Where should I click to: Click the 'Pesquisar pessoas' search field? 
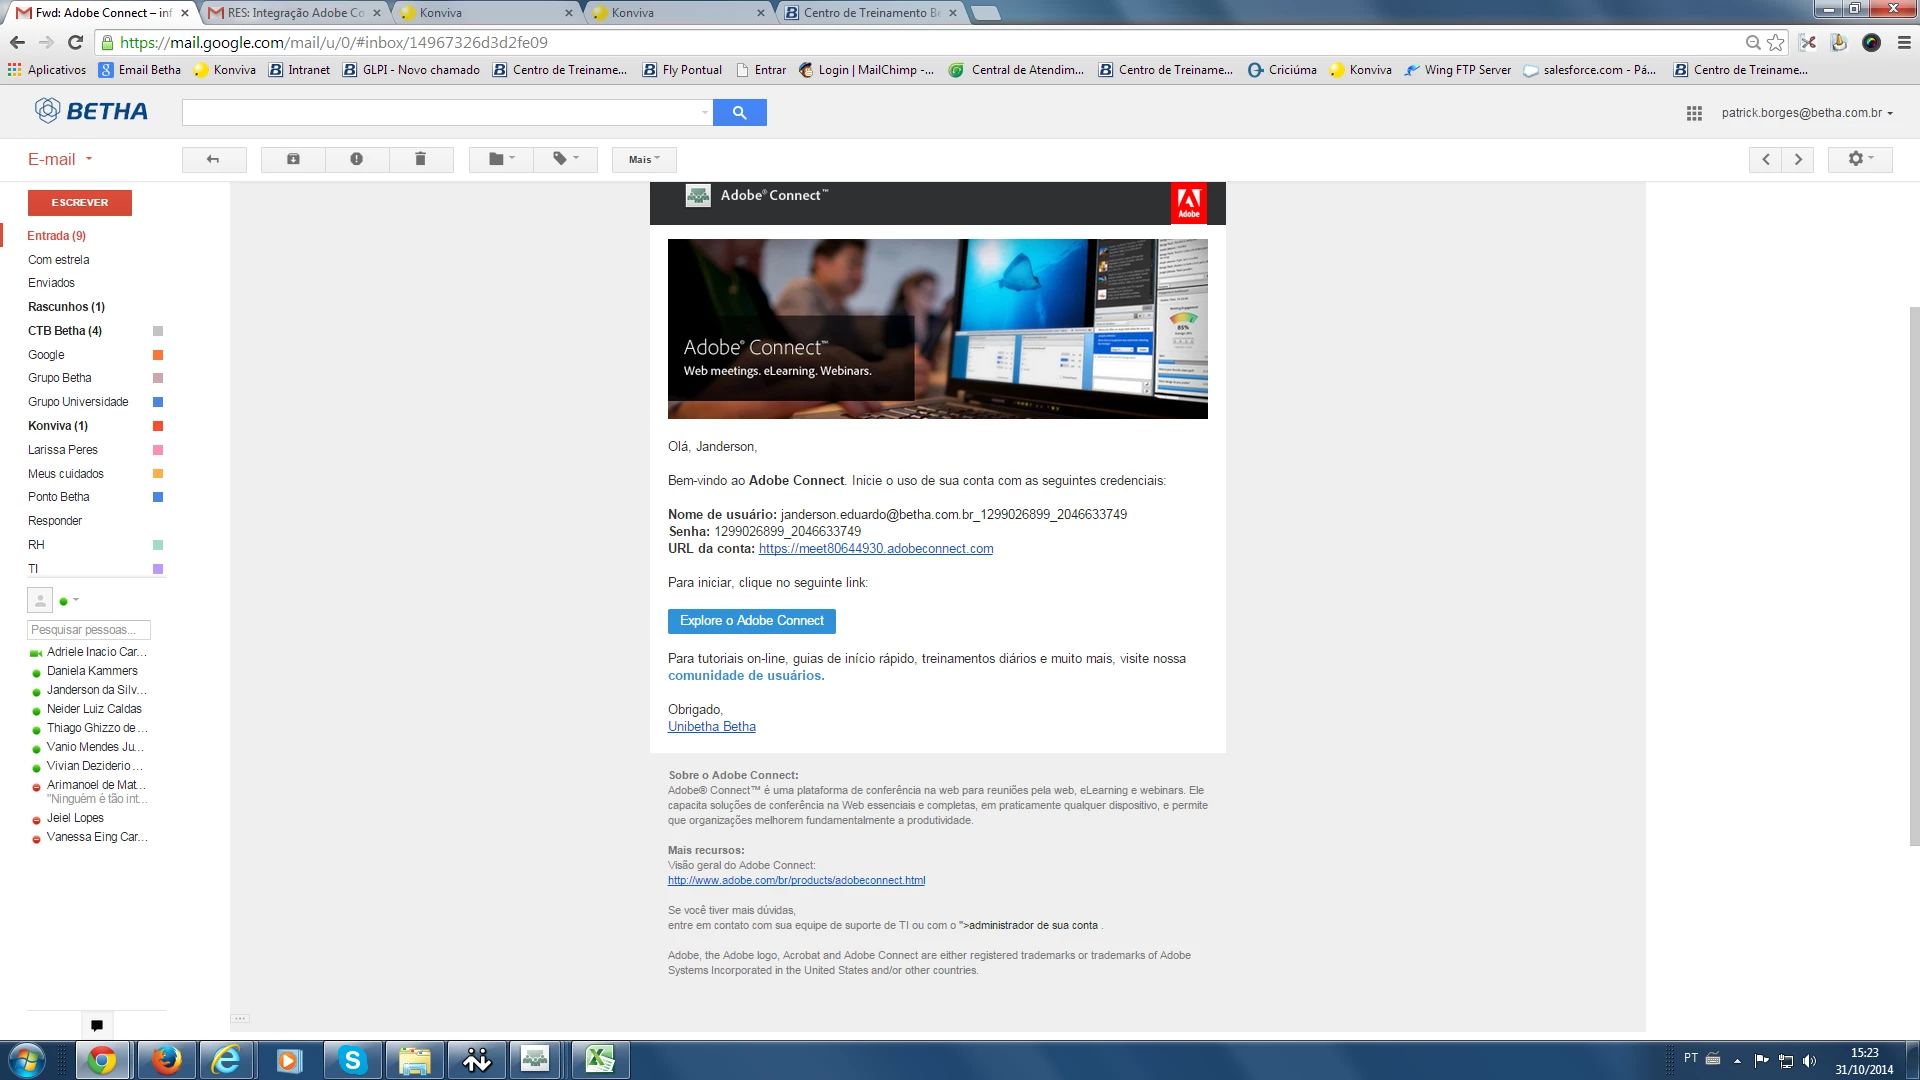(x=88, y=630)
